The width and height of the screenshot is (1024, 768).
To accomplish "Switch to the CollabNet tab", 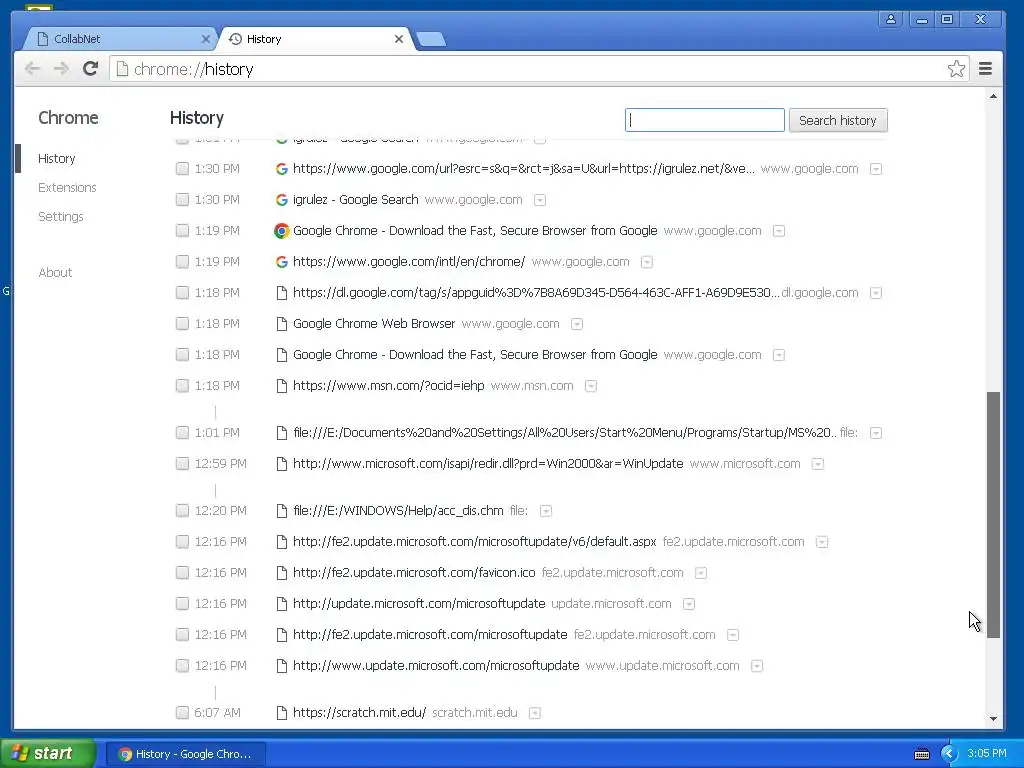I will pos(121,39).
